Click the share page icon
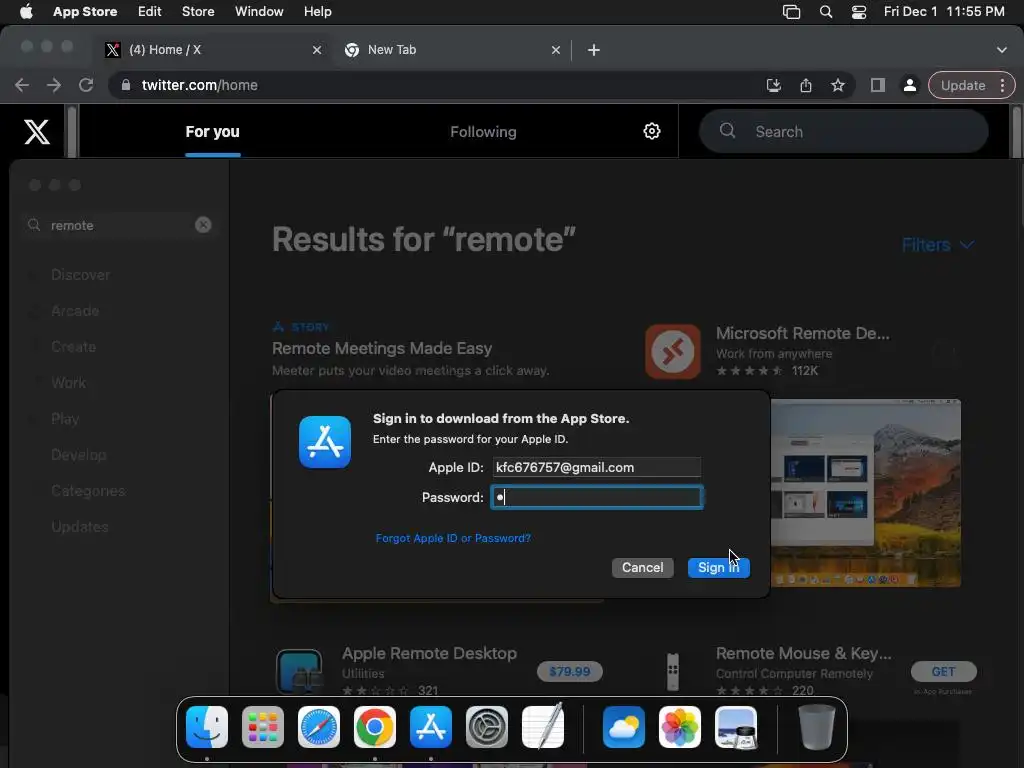 pyautogui.click(x=806, y=85)
